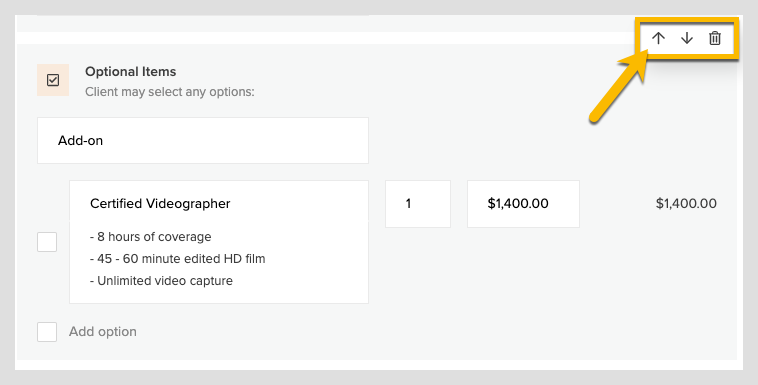This screenshot has width=758, height=385.
Task: Click the 'Optional Items' heading
Action: pyautogui.click(x=131, y=72)
